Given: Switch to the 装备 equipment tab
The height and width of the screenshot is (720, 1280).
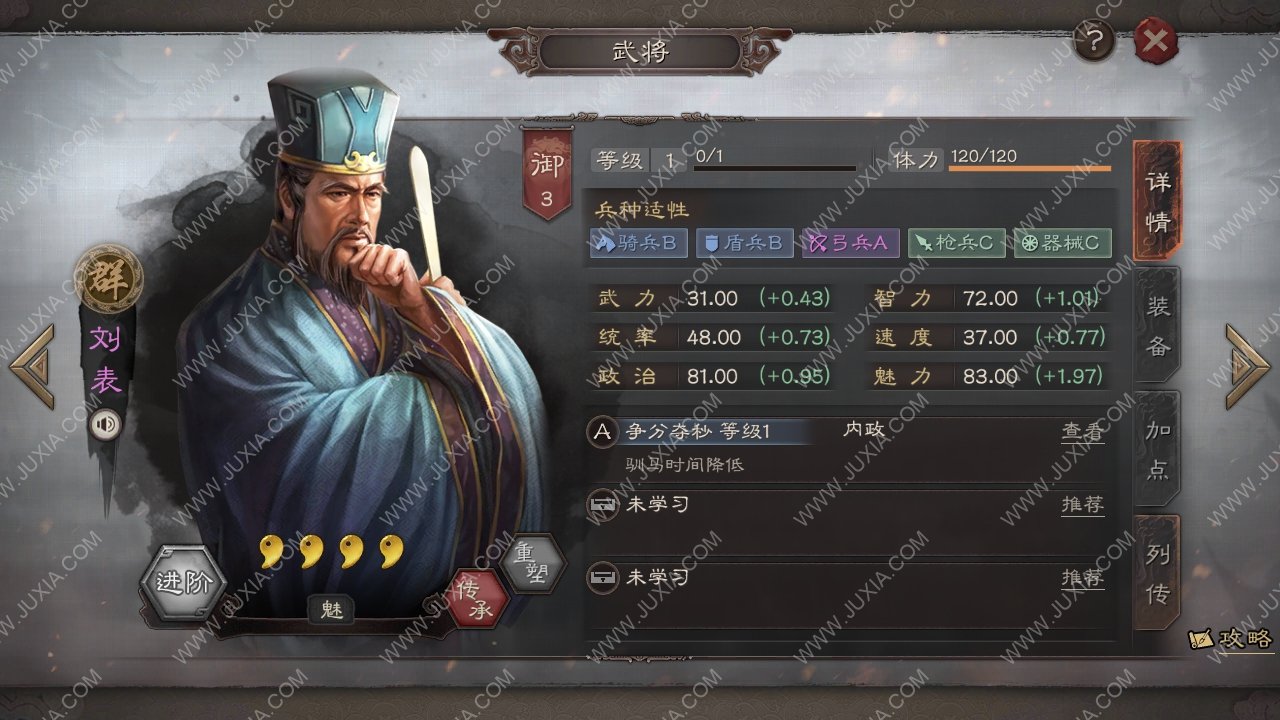Looking at the screenshot, I should [x=1157, y=325].
